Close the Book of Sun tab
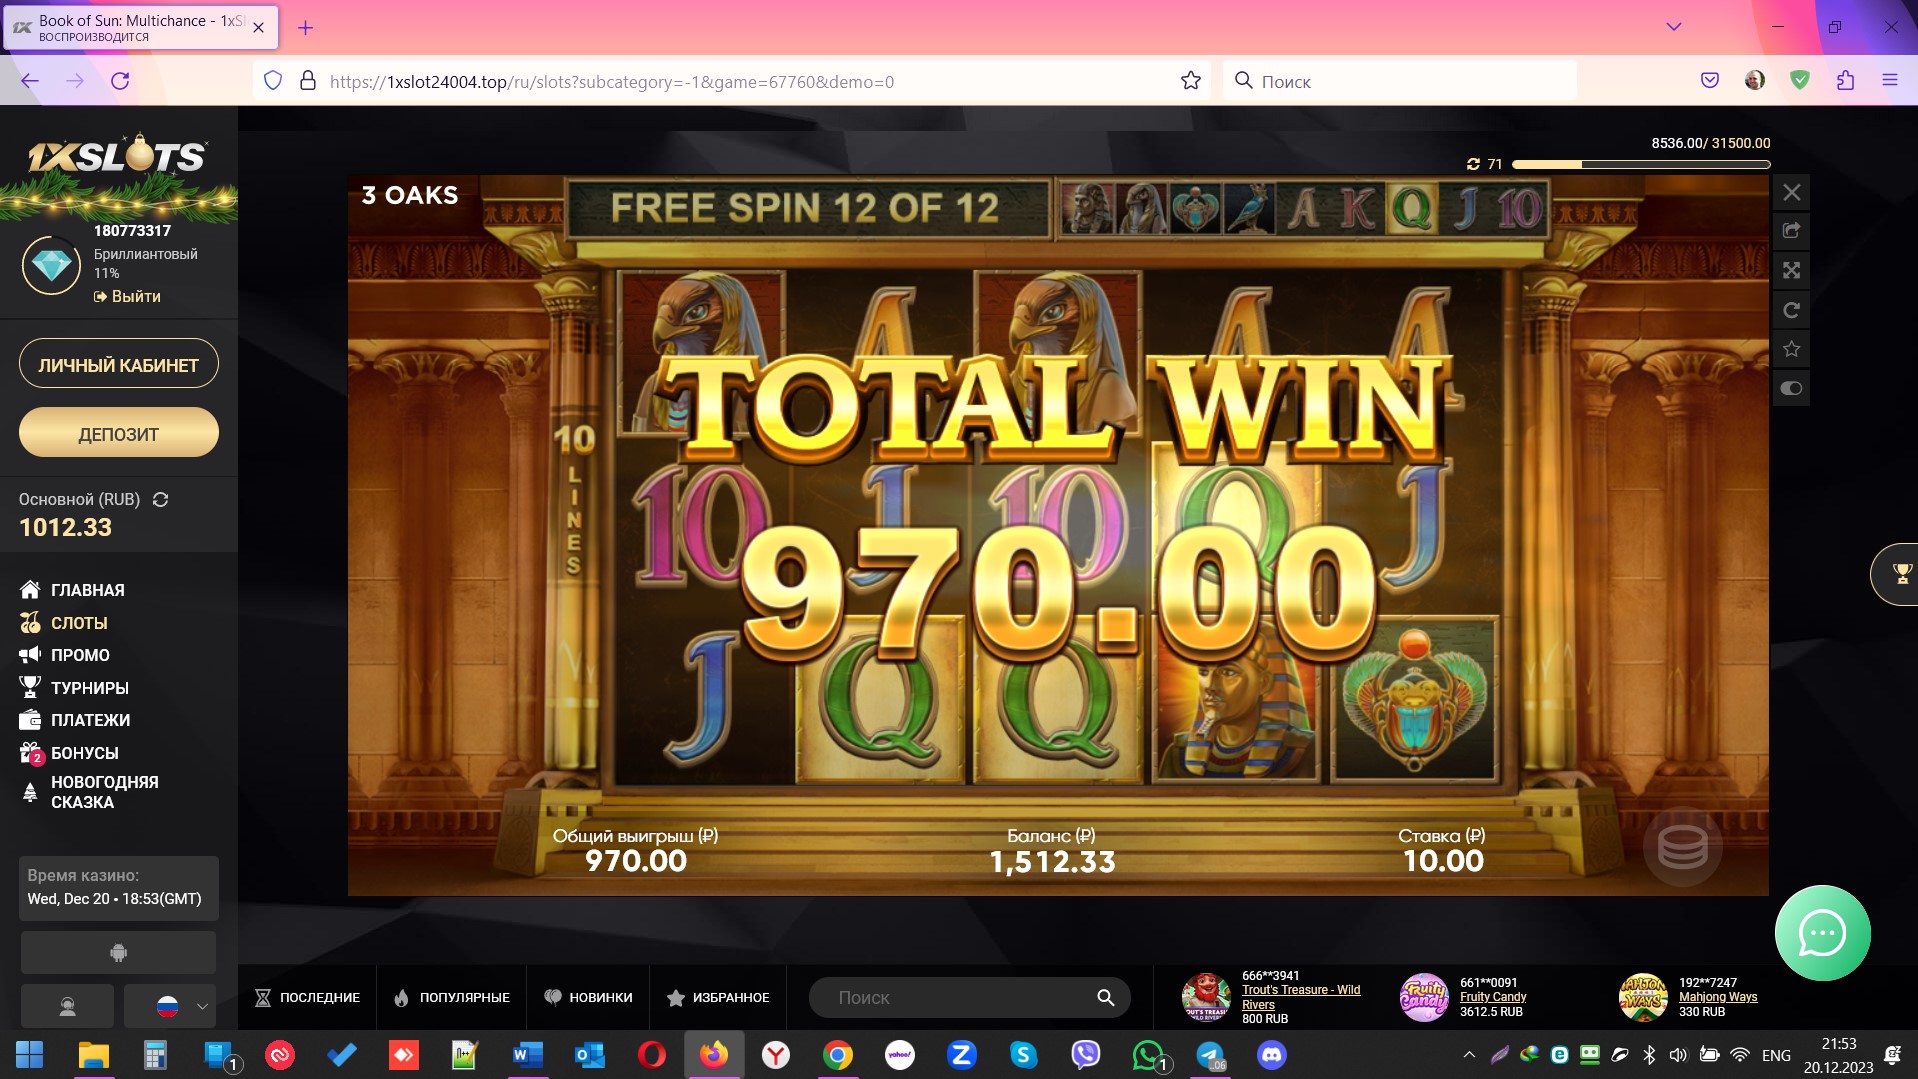Image resolution: width=1918 pixels, height=1079 pixels. 258,28
